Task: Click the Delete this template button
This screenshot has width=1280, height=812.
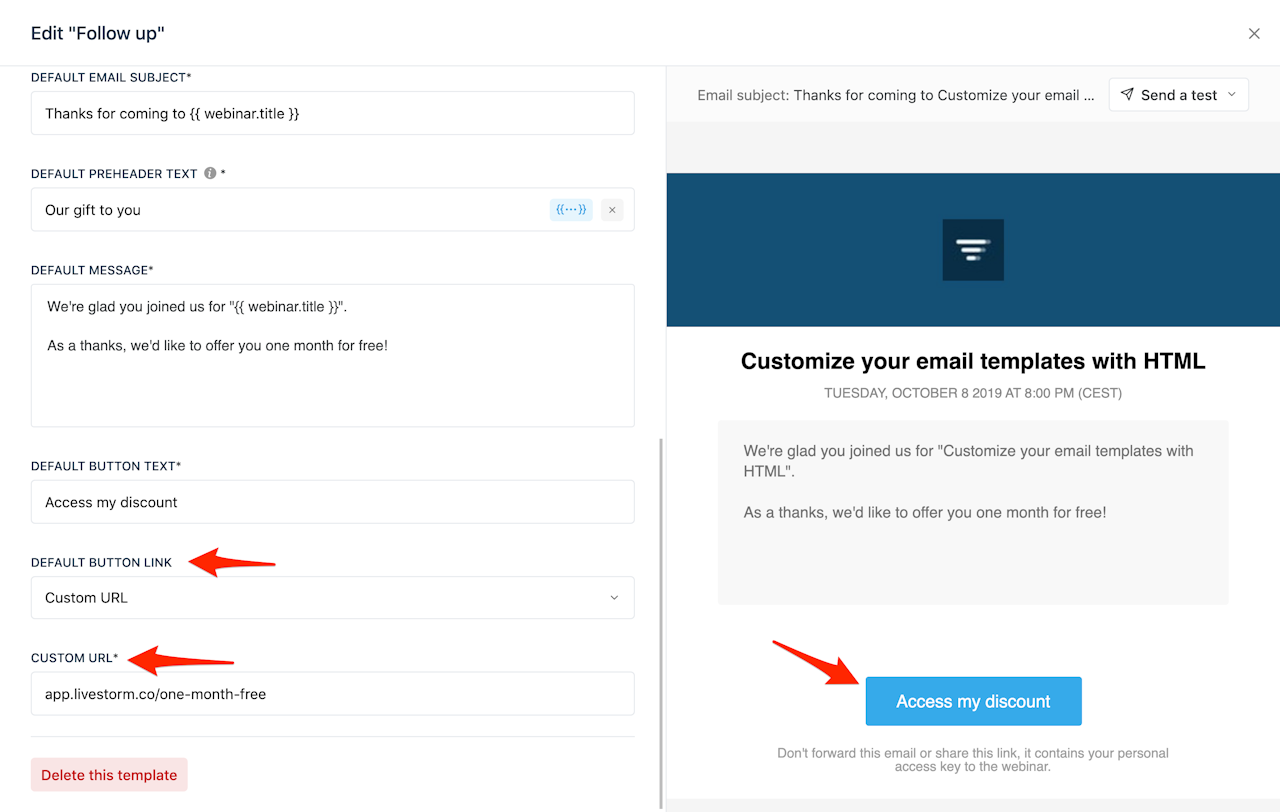Action: tap(109, 775)
